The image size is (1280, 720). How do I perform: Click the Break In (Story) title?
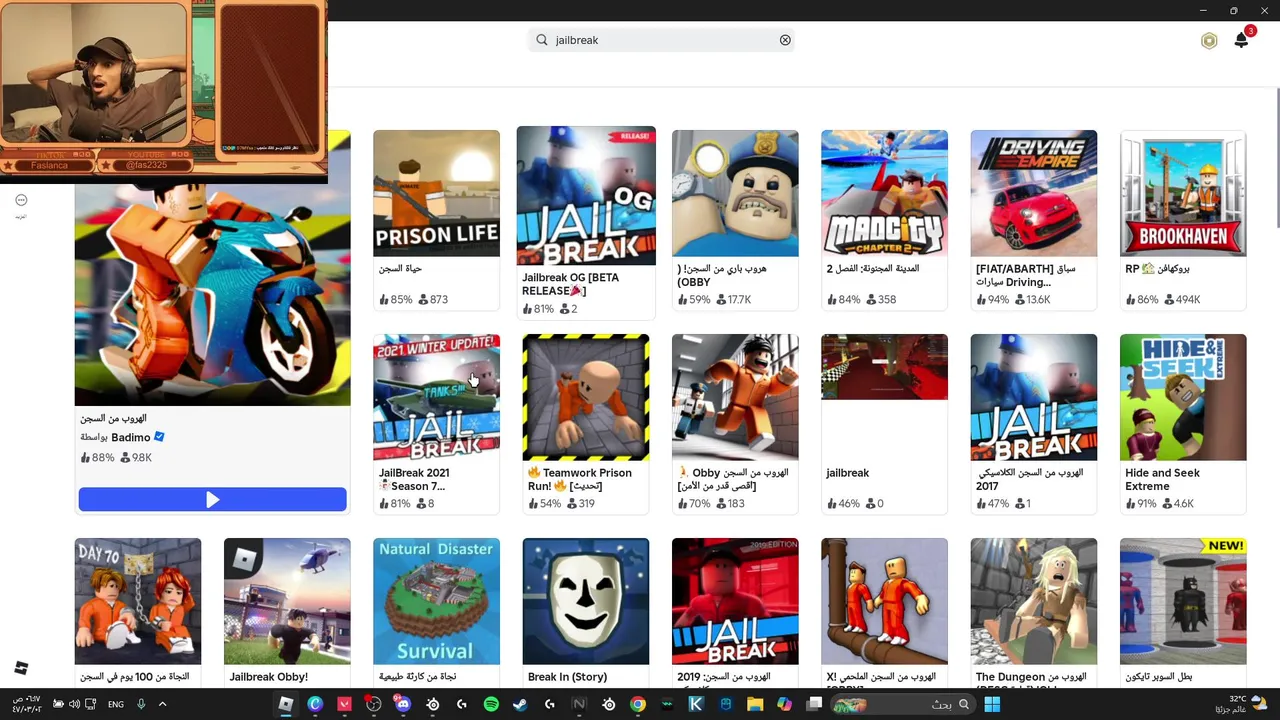567,677
